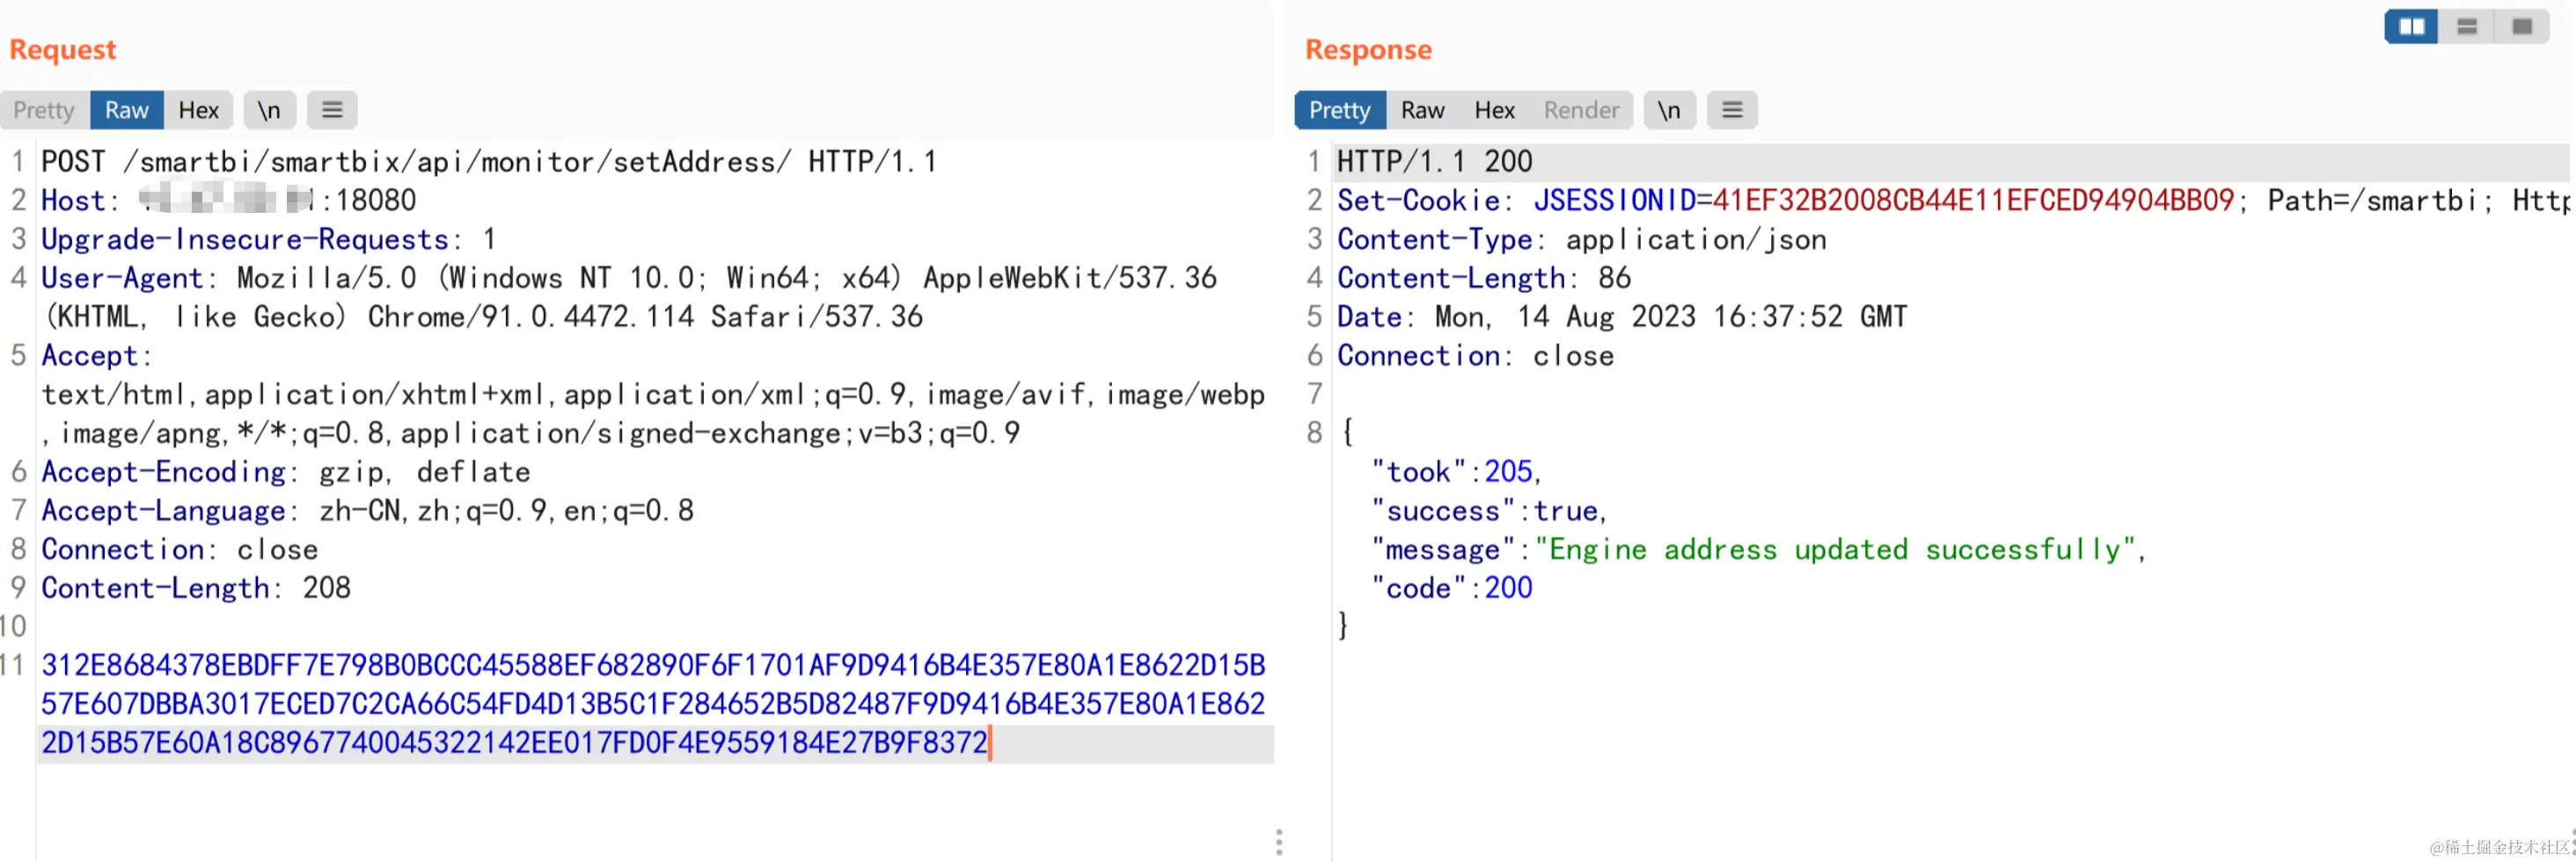Select the Raw tab in Request panel
This screenshot has width=2576, height=862.
pyautogui.click(x=127, y=110)
